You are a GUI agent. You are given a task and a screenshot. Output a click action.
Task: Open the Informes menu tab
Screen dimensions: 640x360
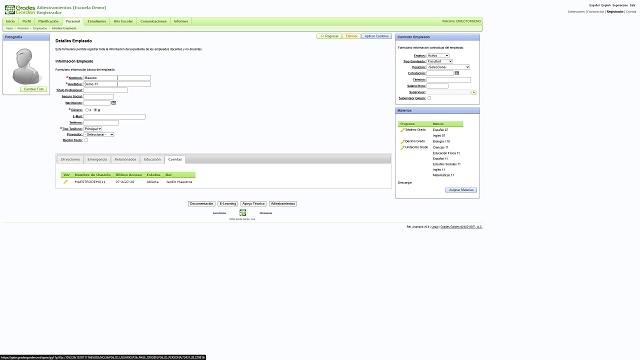point(181,21)
